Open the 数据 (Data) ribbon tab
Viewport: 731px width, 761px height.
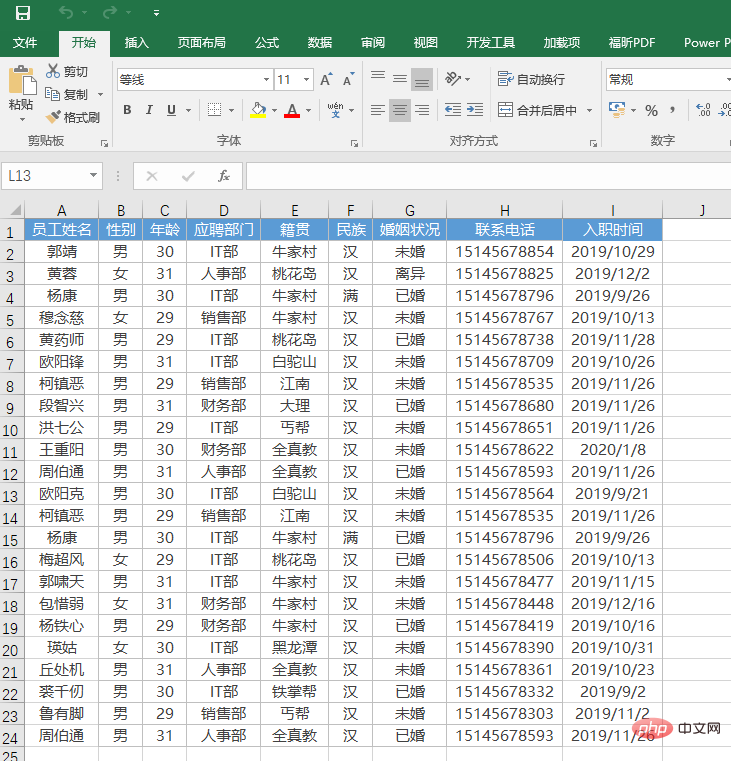pos(320,42)
